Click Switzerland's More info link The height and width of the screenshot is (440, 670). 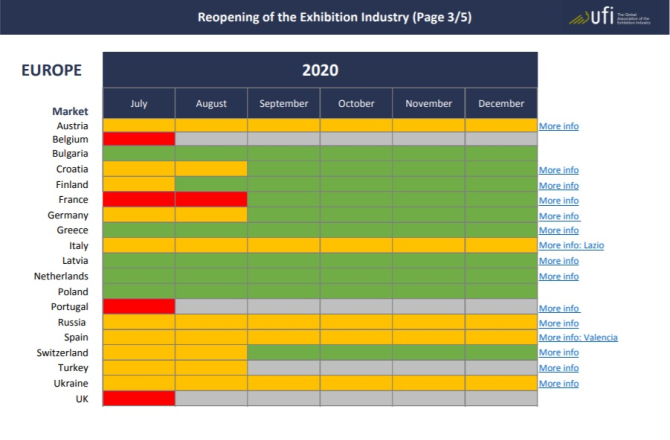click(558, 353)
